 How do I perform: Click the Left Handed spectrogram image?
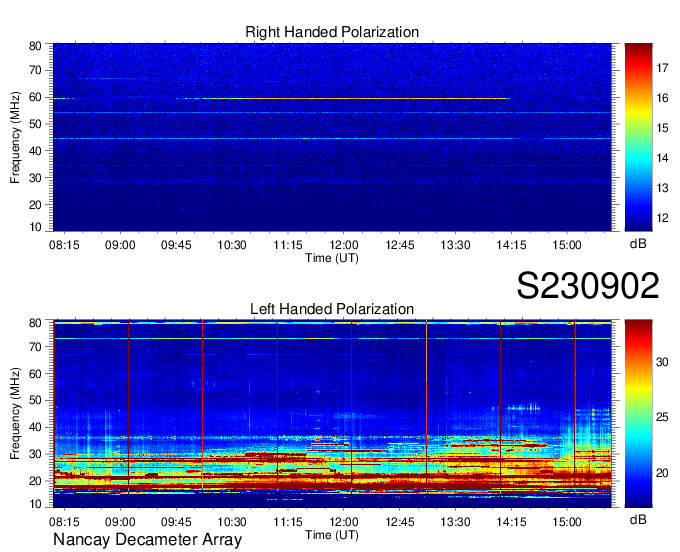[332, 414]
